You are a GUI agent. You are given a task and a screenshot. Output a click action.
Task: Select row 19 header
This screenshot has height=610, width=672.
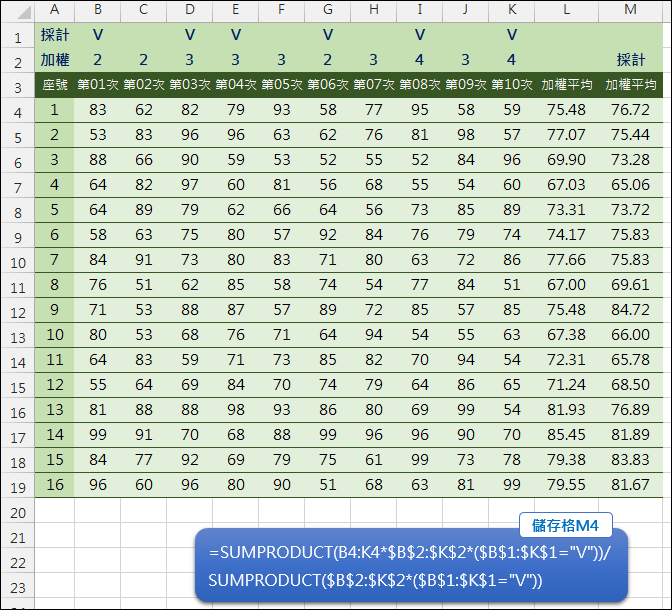(x=16, y=485)
